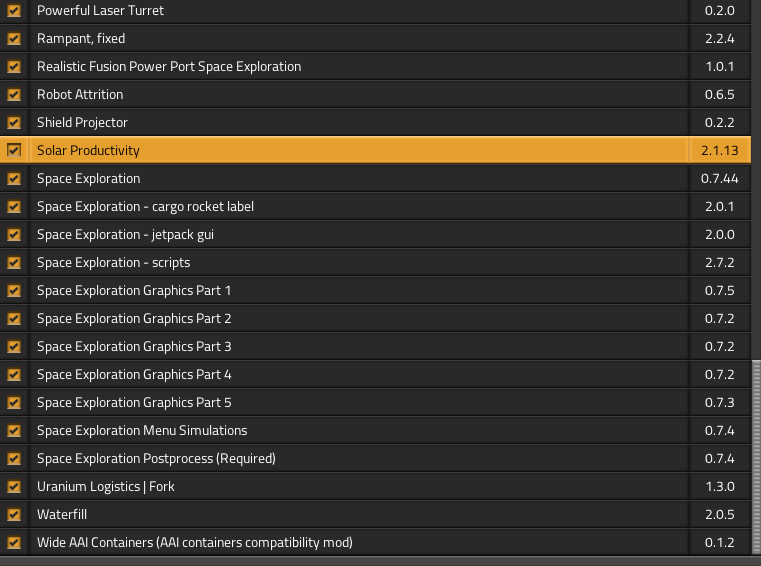Screen dimensions: 761x566
Task: Select Space Exploration Postprocess (Required) row
Action: click(x=155, y=459)
